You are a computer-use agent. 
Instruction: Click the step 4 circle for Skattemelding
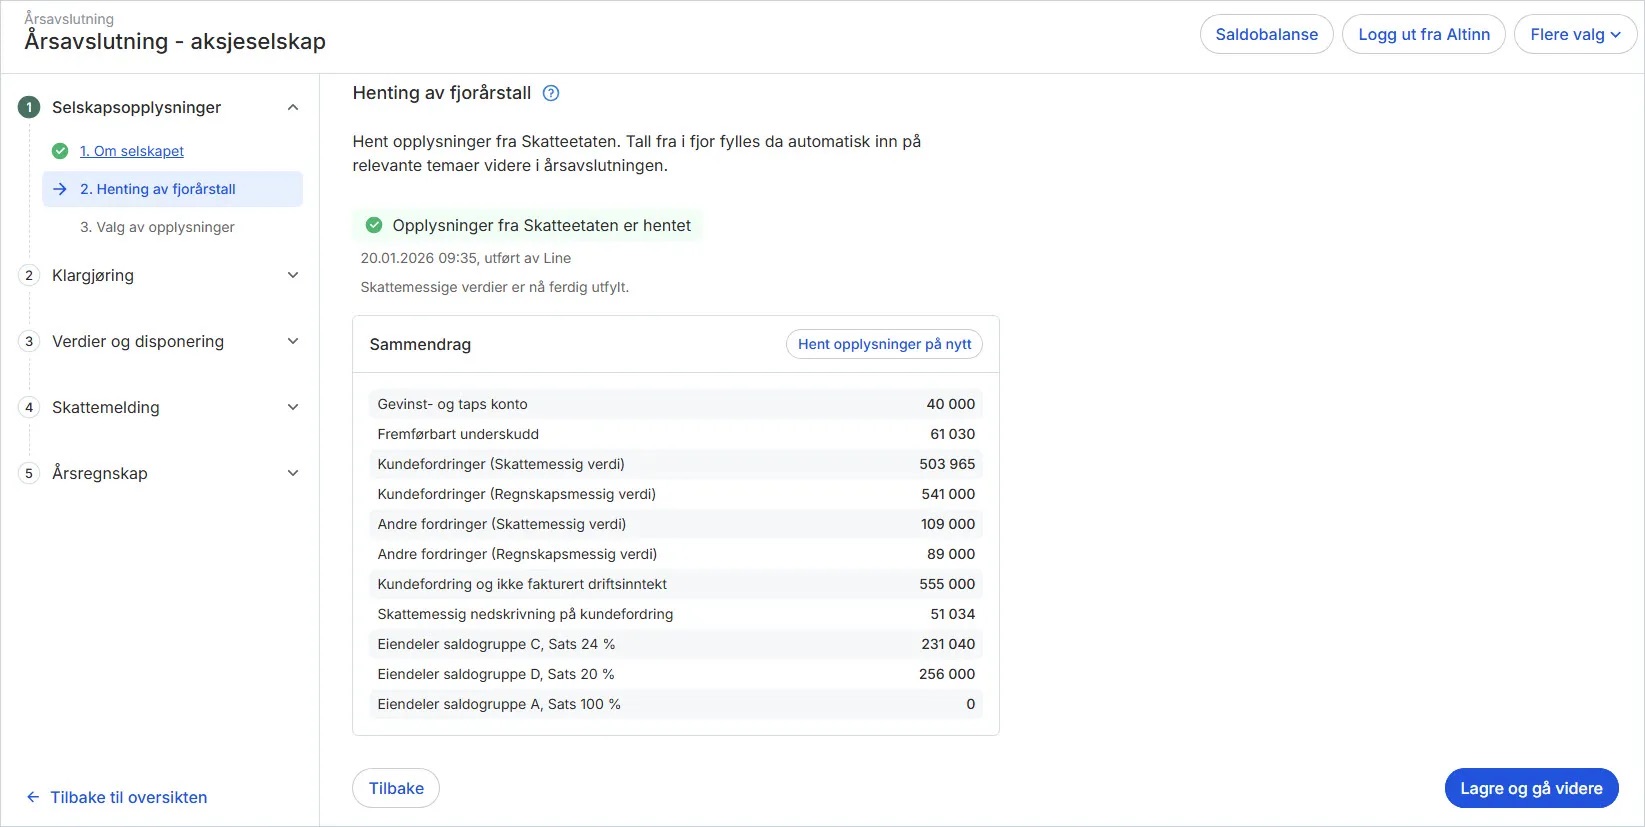click(x=29, y=407)
